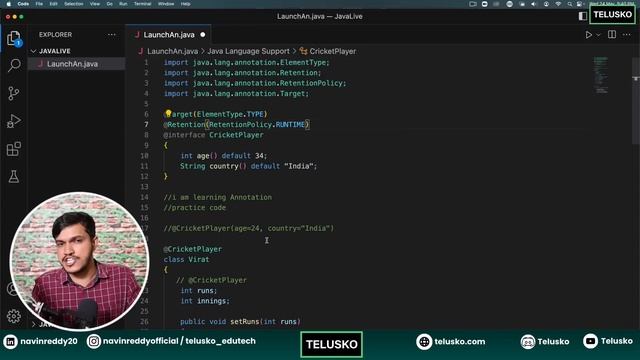Open the File menu

(39, 4)
